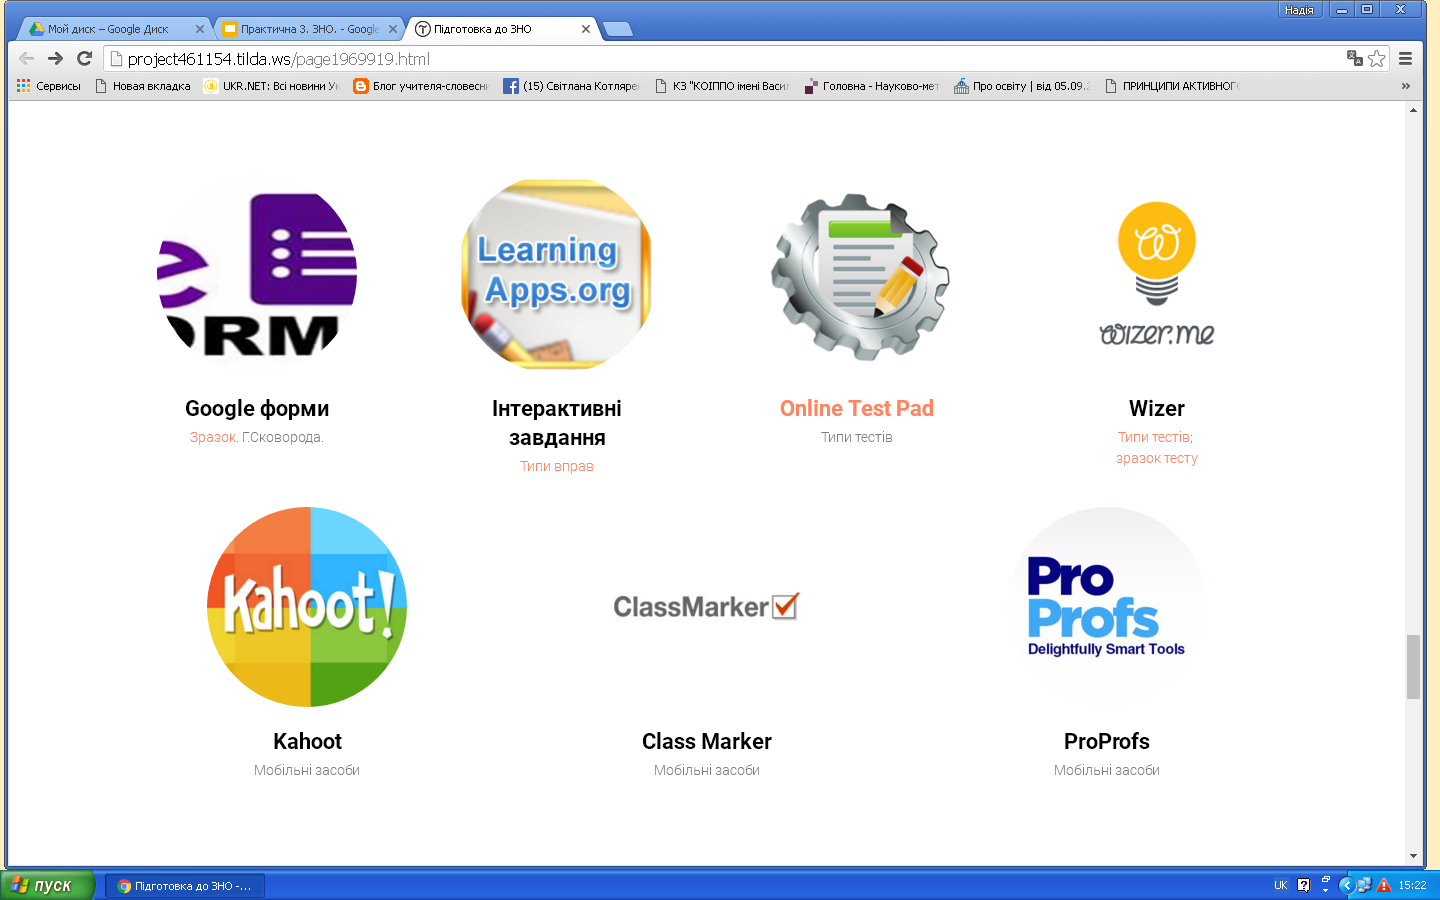Open the 'Сервисы' apps bookmark
1440x900 pixels.
(x=48, y=86)
